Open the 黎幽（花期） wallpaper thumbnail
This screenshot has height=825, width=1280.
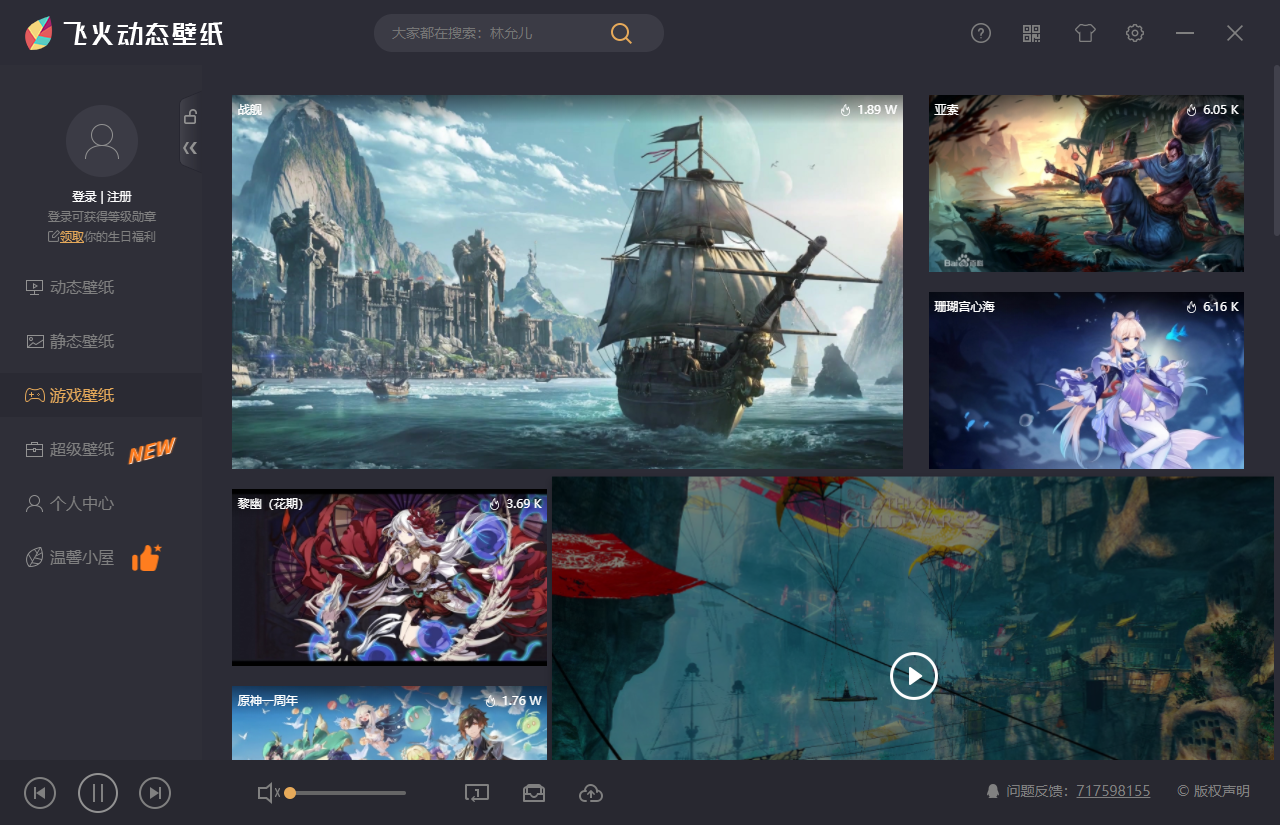[389, 577]
